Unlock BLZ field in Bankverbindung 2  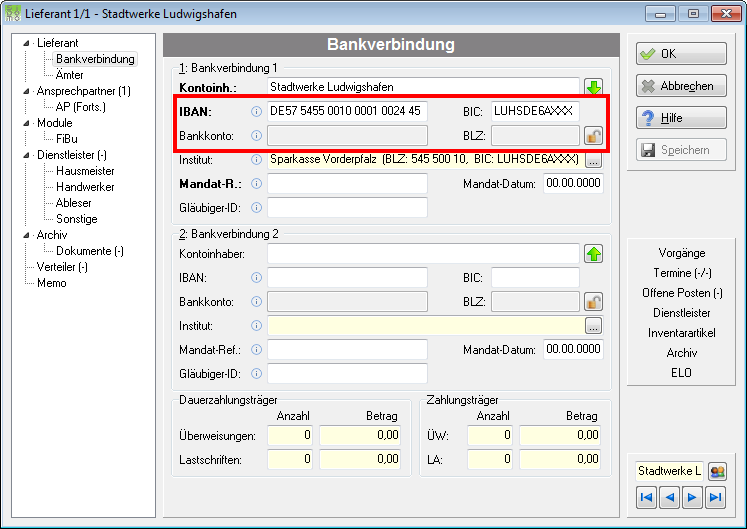(x=594, y=302)
